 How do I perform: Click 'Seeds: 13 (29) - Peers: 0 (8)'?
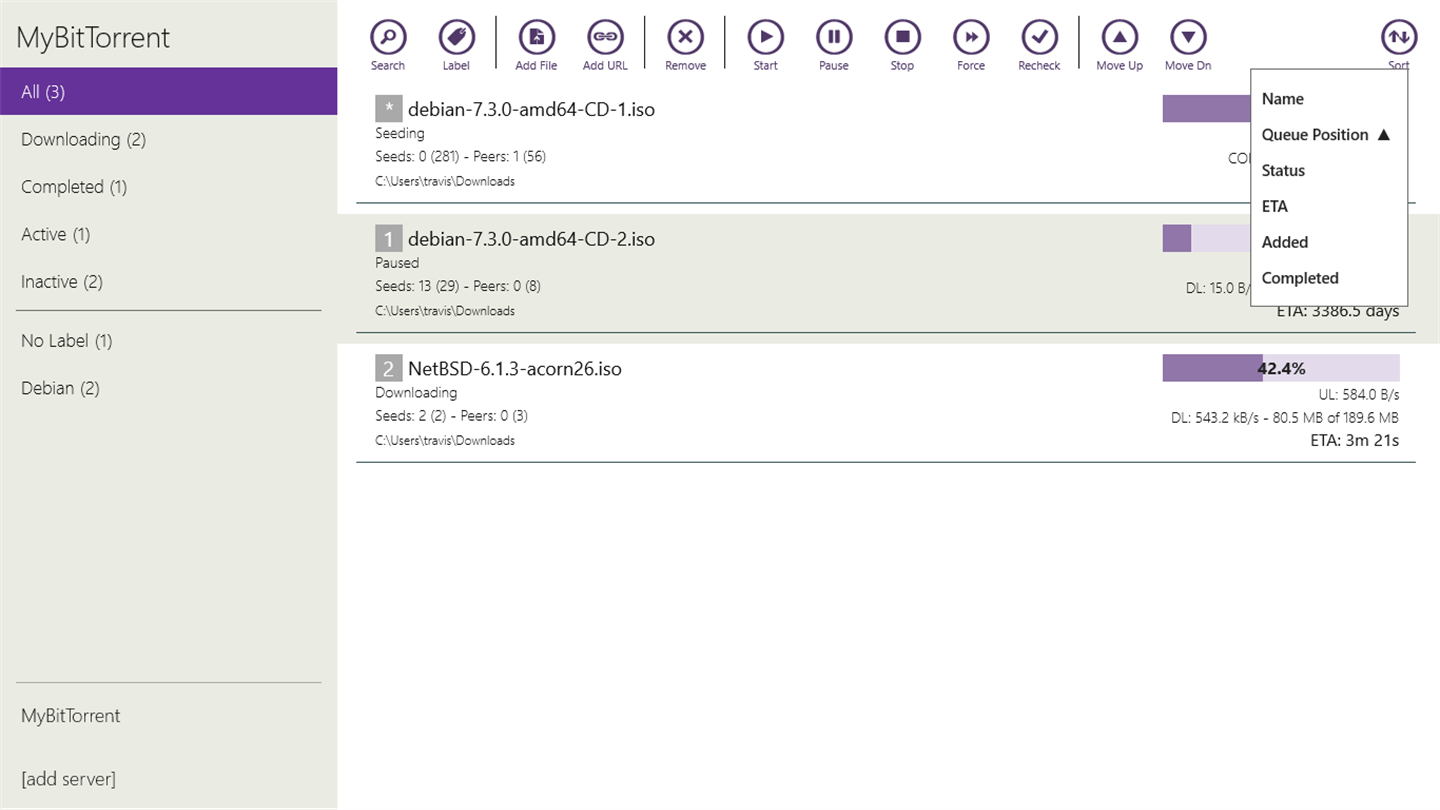pos(458,286)
